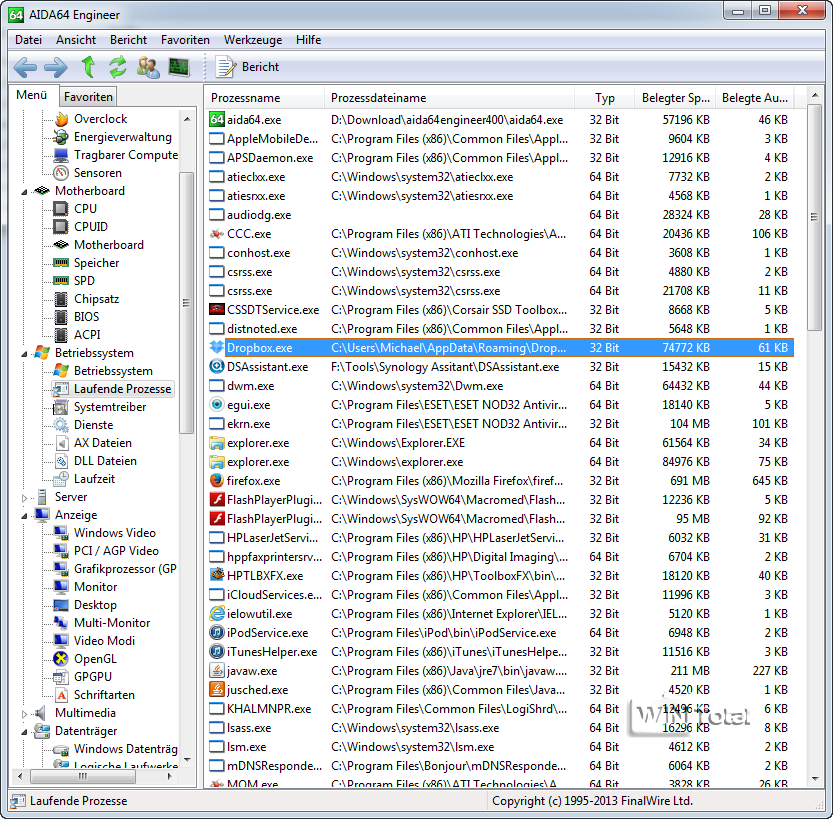The image size is (833, 819).
Task: Open the green monitor graph toolbar icon
Action: pos(179,67)
